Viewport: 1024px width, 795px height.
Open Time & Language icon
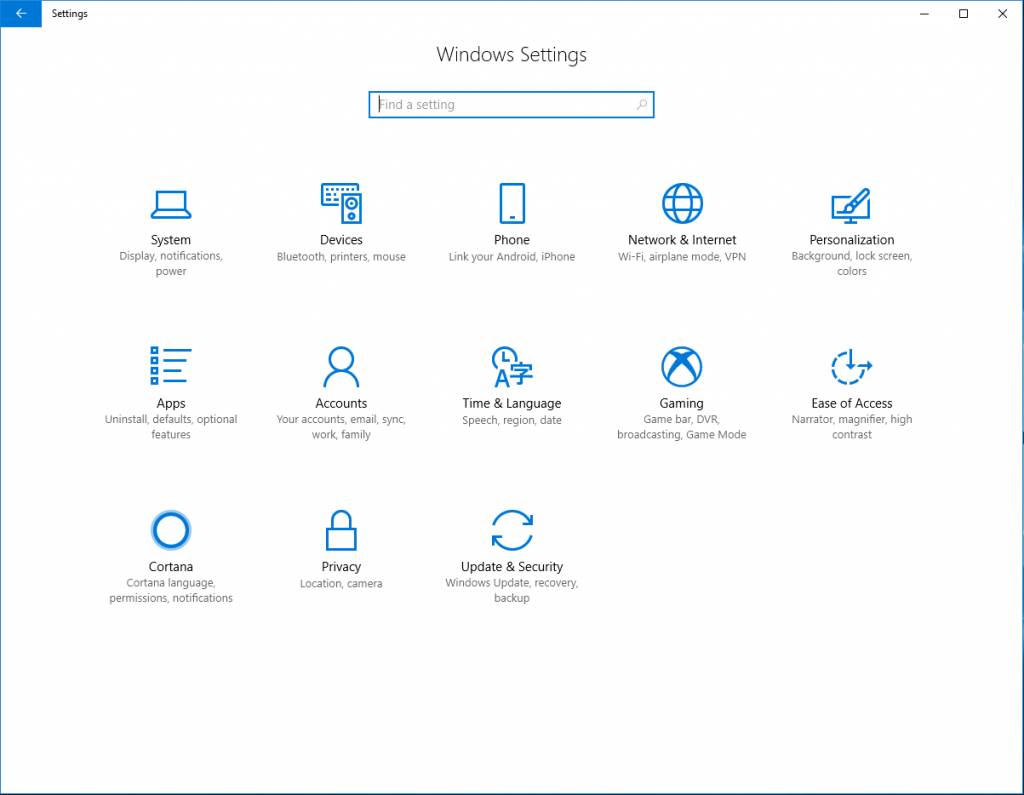coord(512,366)
